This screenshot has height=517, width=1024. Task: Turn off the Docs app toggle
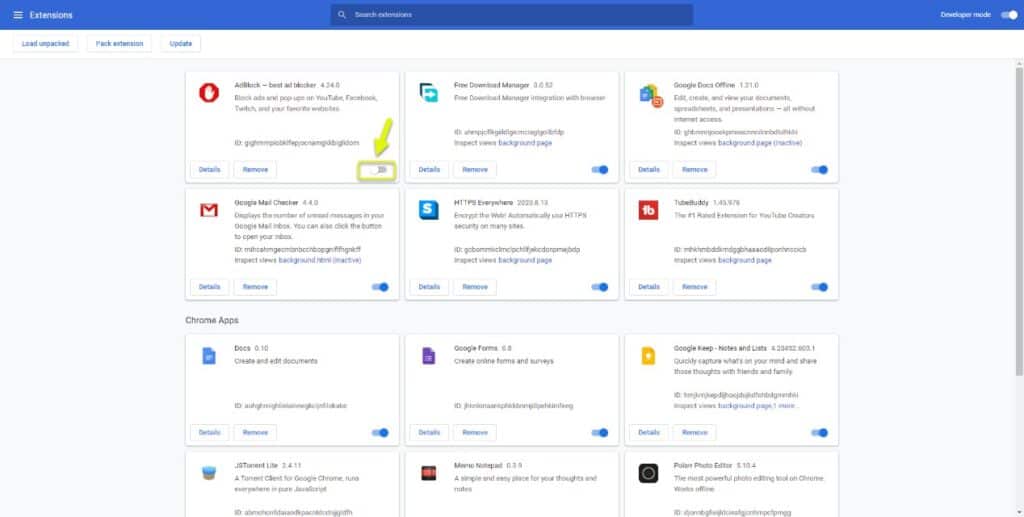[x=380, y=432]
